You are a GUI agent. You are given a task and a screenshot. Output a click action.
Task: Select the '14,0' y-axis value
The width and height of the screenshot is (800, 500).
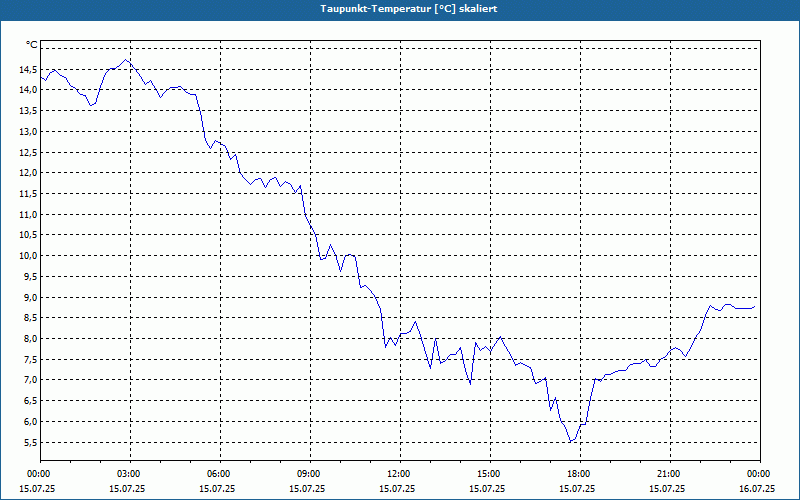point(29,90)
